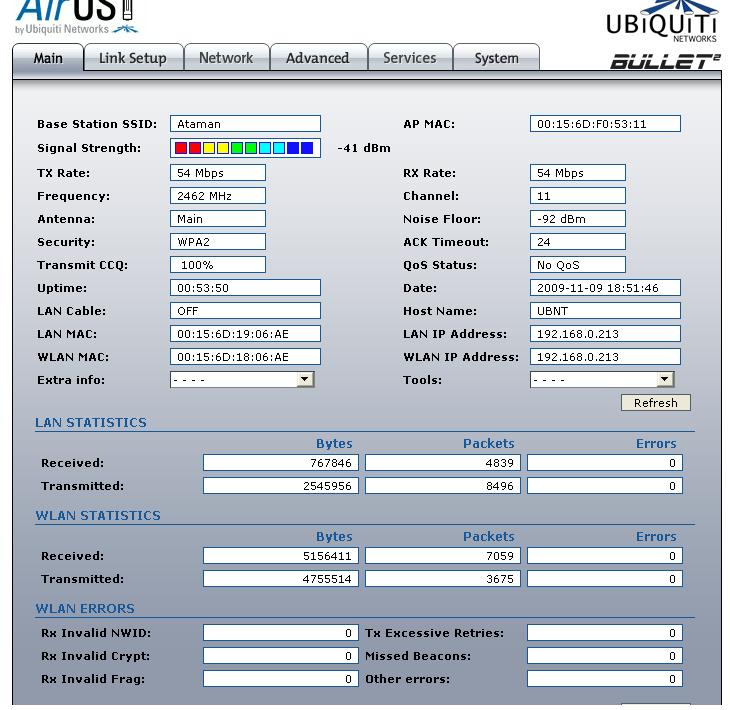Click the Uptime value 00:53:50
730x710 pixels.
(x=245, y=288)
